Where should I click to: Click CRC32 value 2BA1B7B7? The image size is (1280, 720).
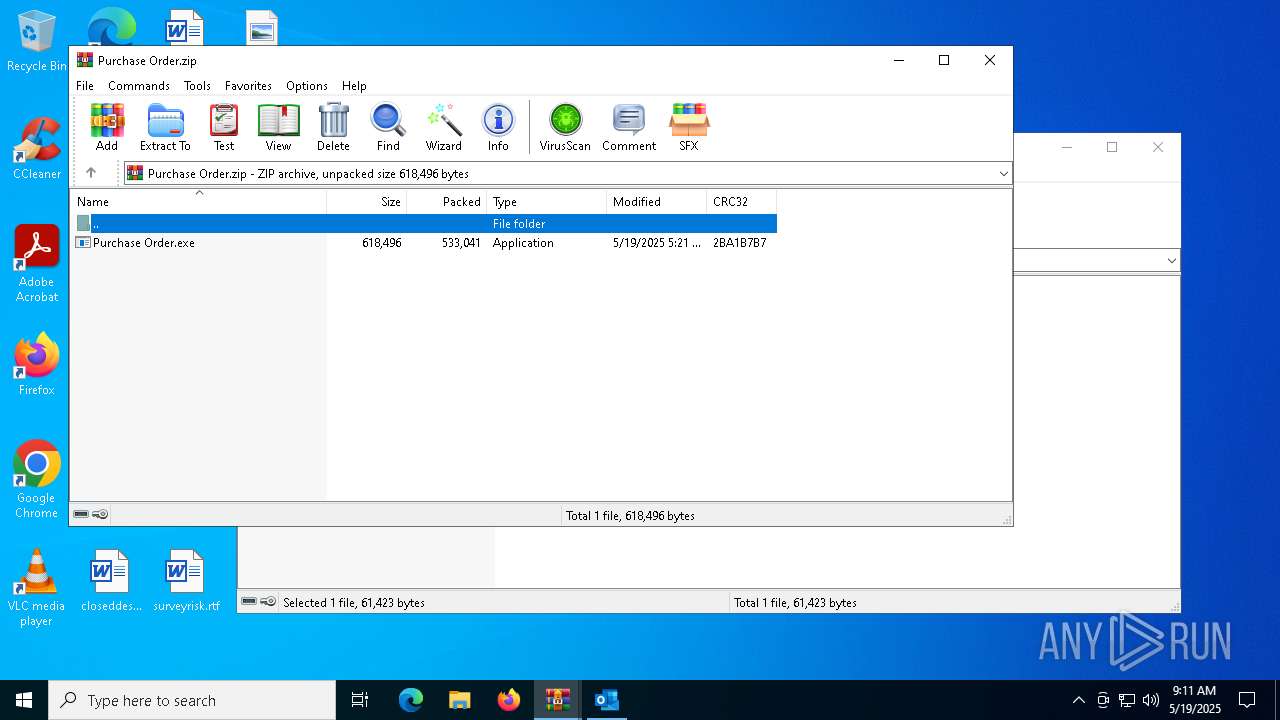pyautogui.click(x=740, y=243)
